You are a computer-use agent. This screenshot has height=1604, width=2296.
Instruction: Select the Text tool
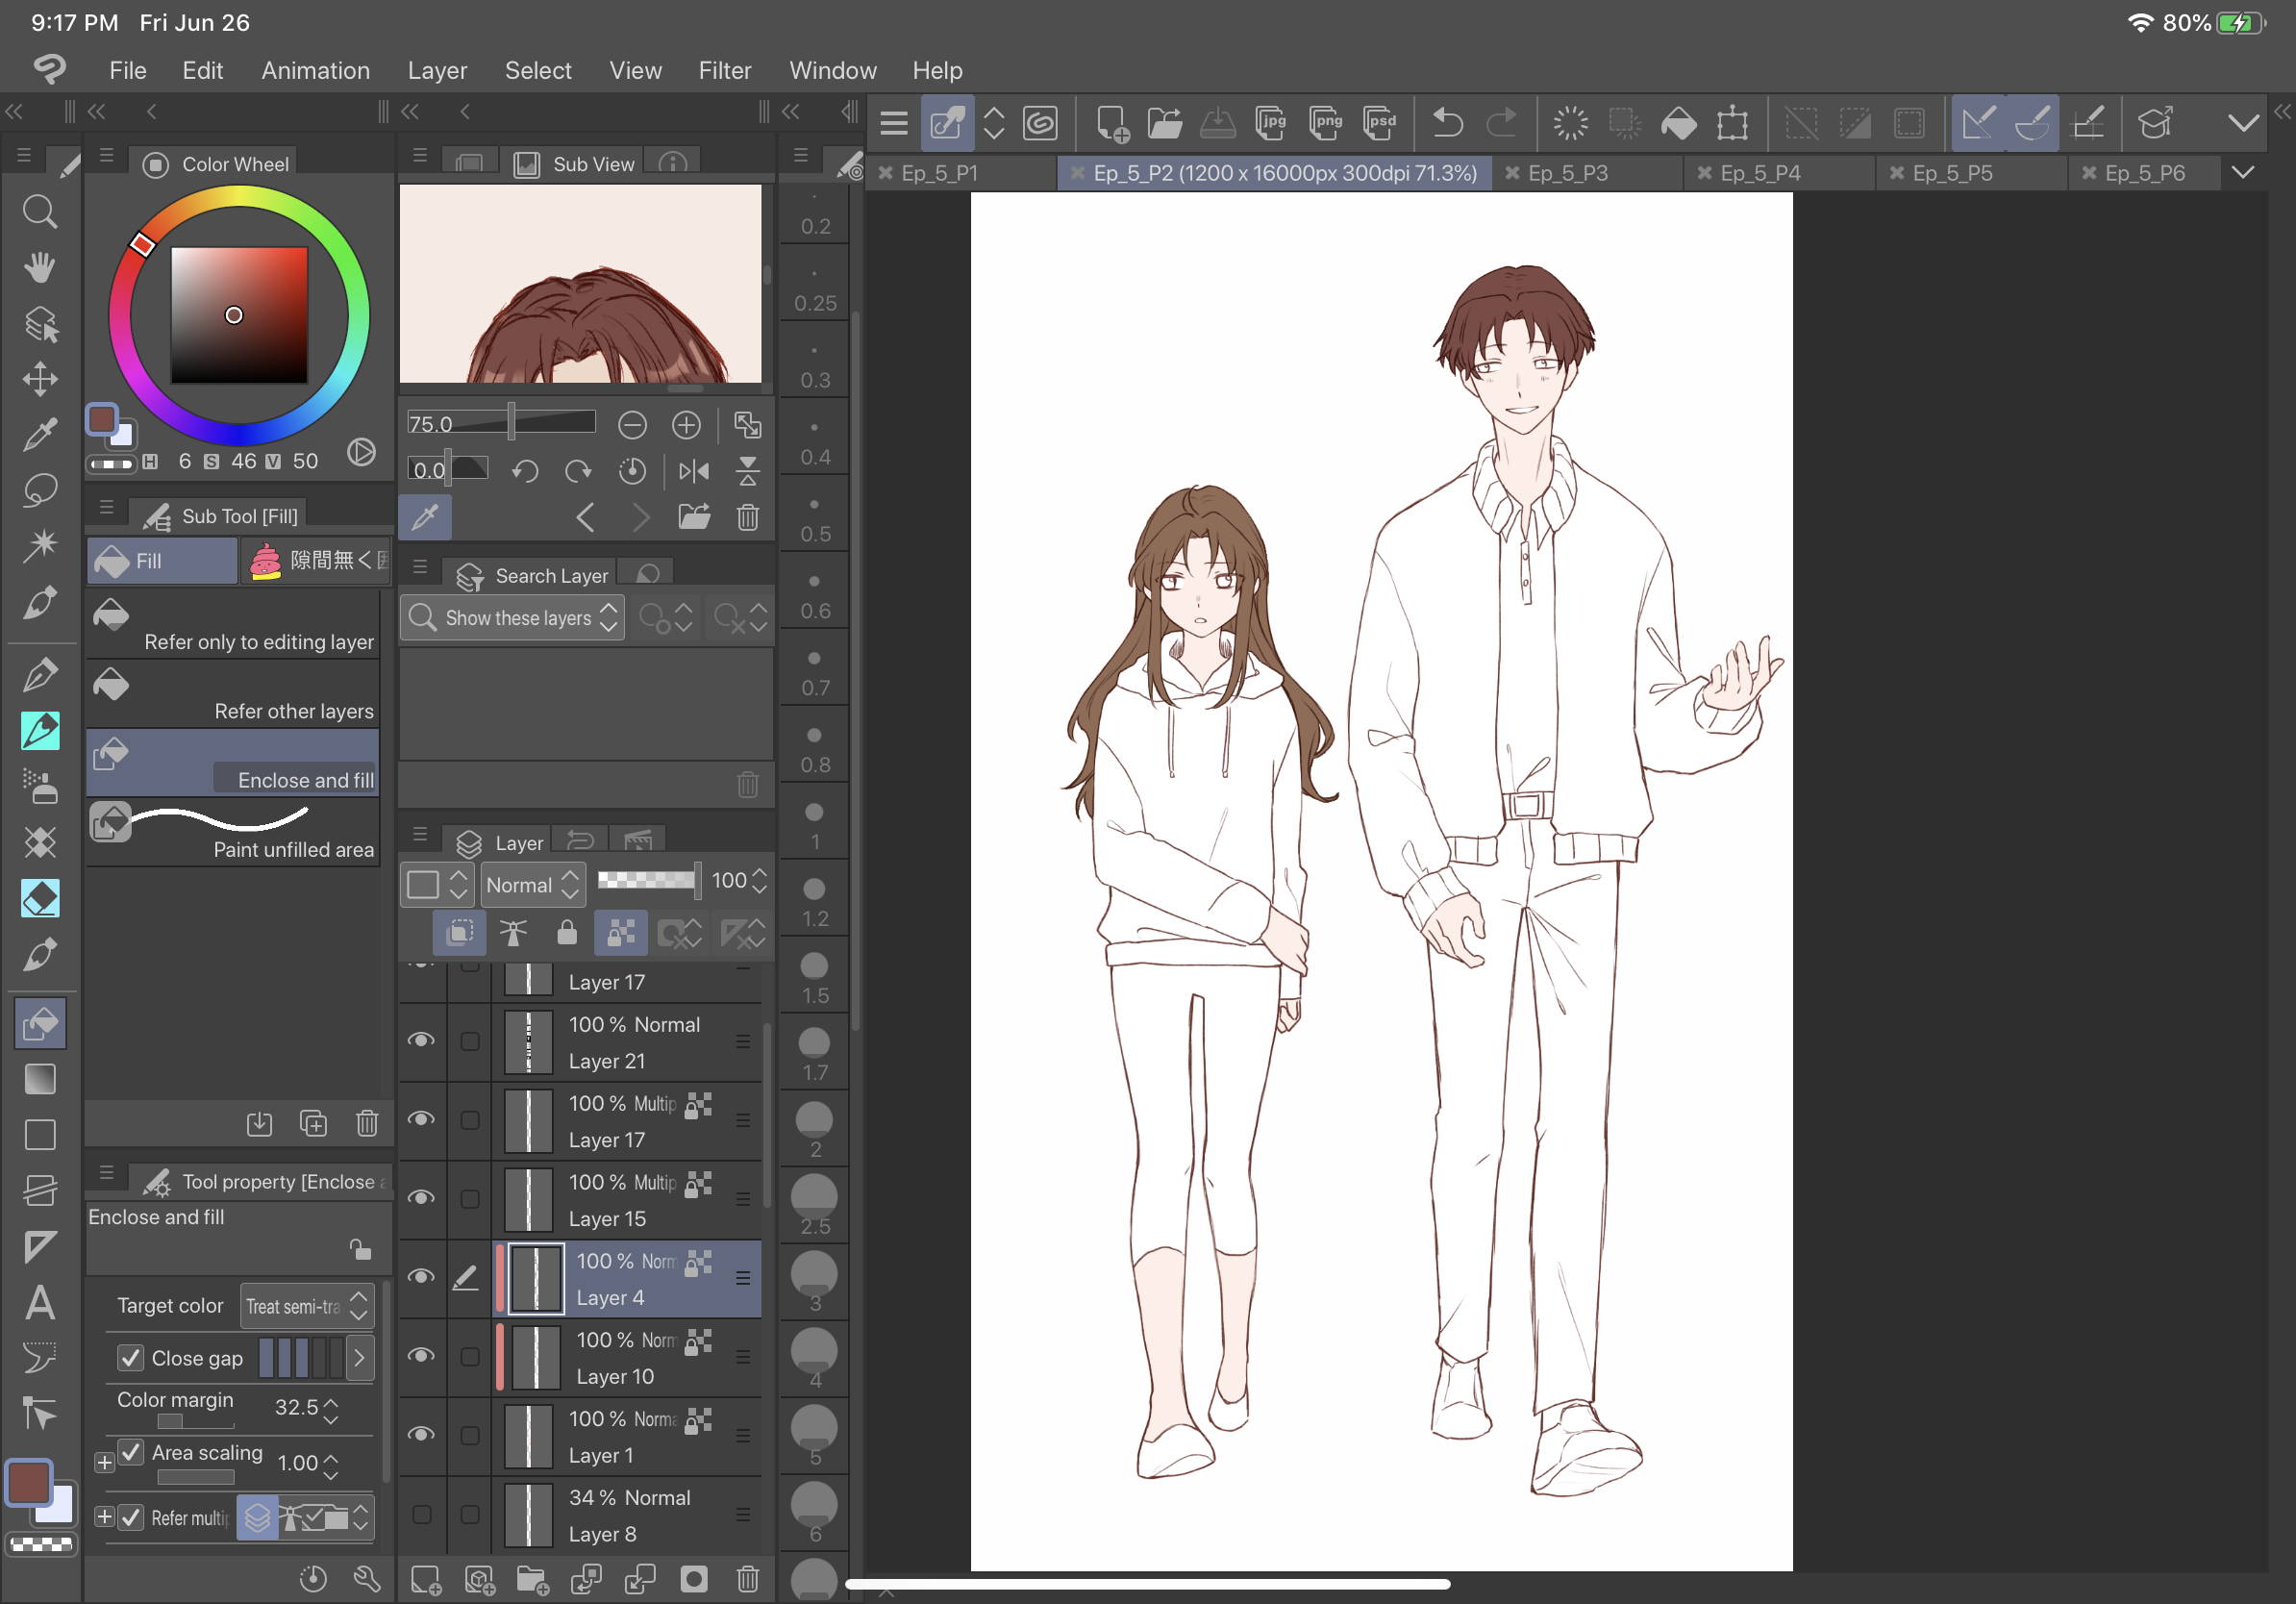39,1303
